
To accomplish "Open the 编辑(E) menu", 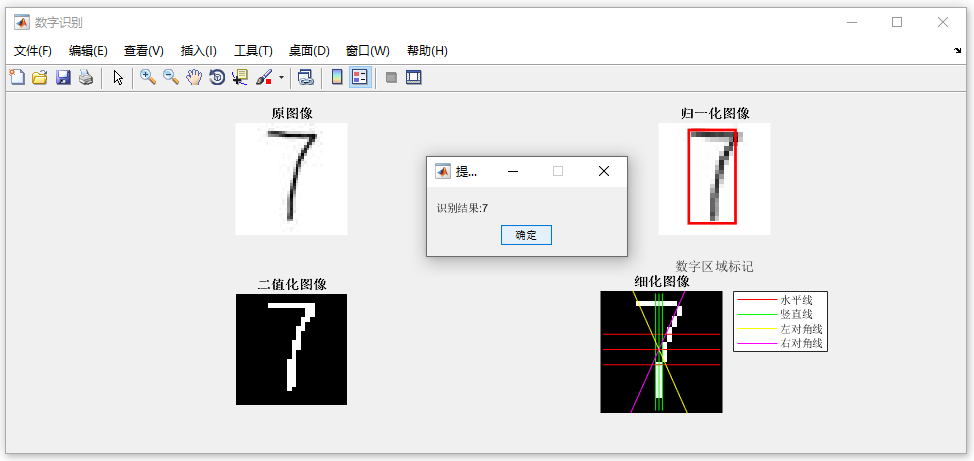I will pos(88,51).
